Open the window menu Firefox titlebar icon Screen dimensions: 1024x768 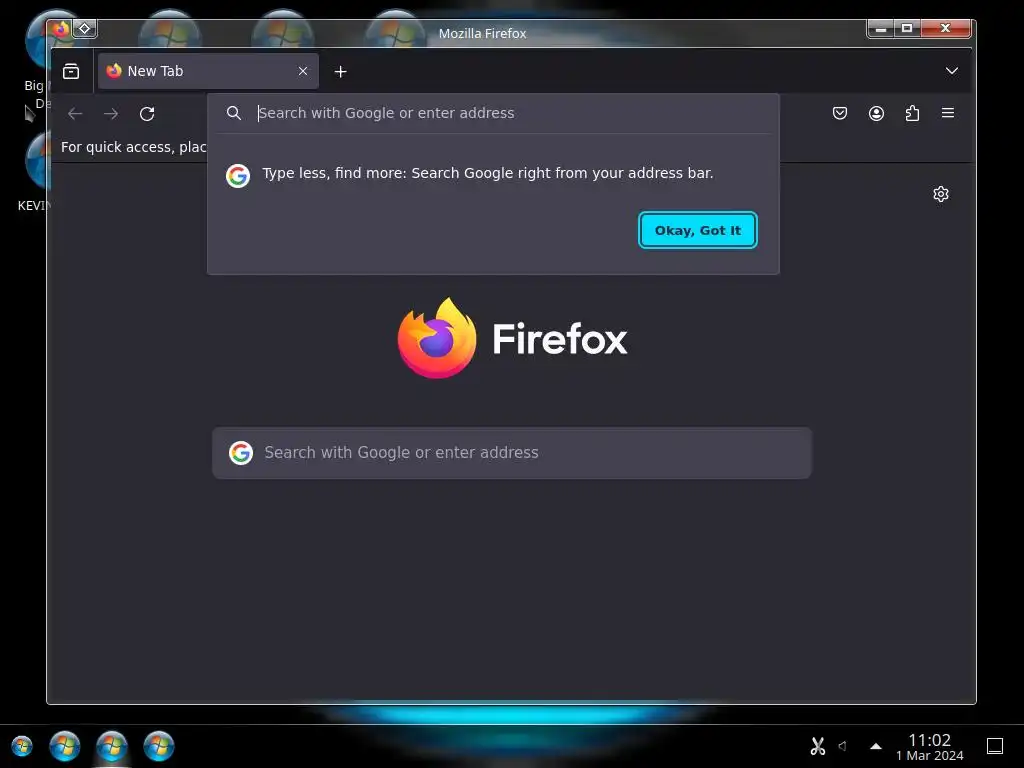click(61, 29)
